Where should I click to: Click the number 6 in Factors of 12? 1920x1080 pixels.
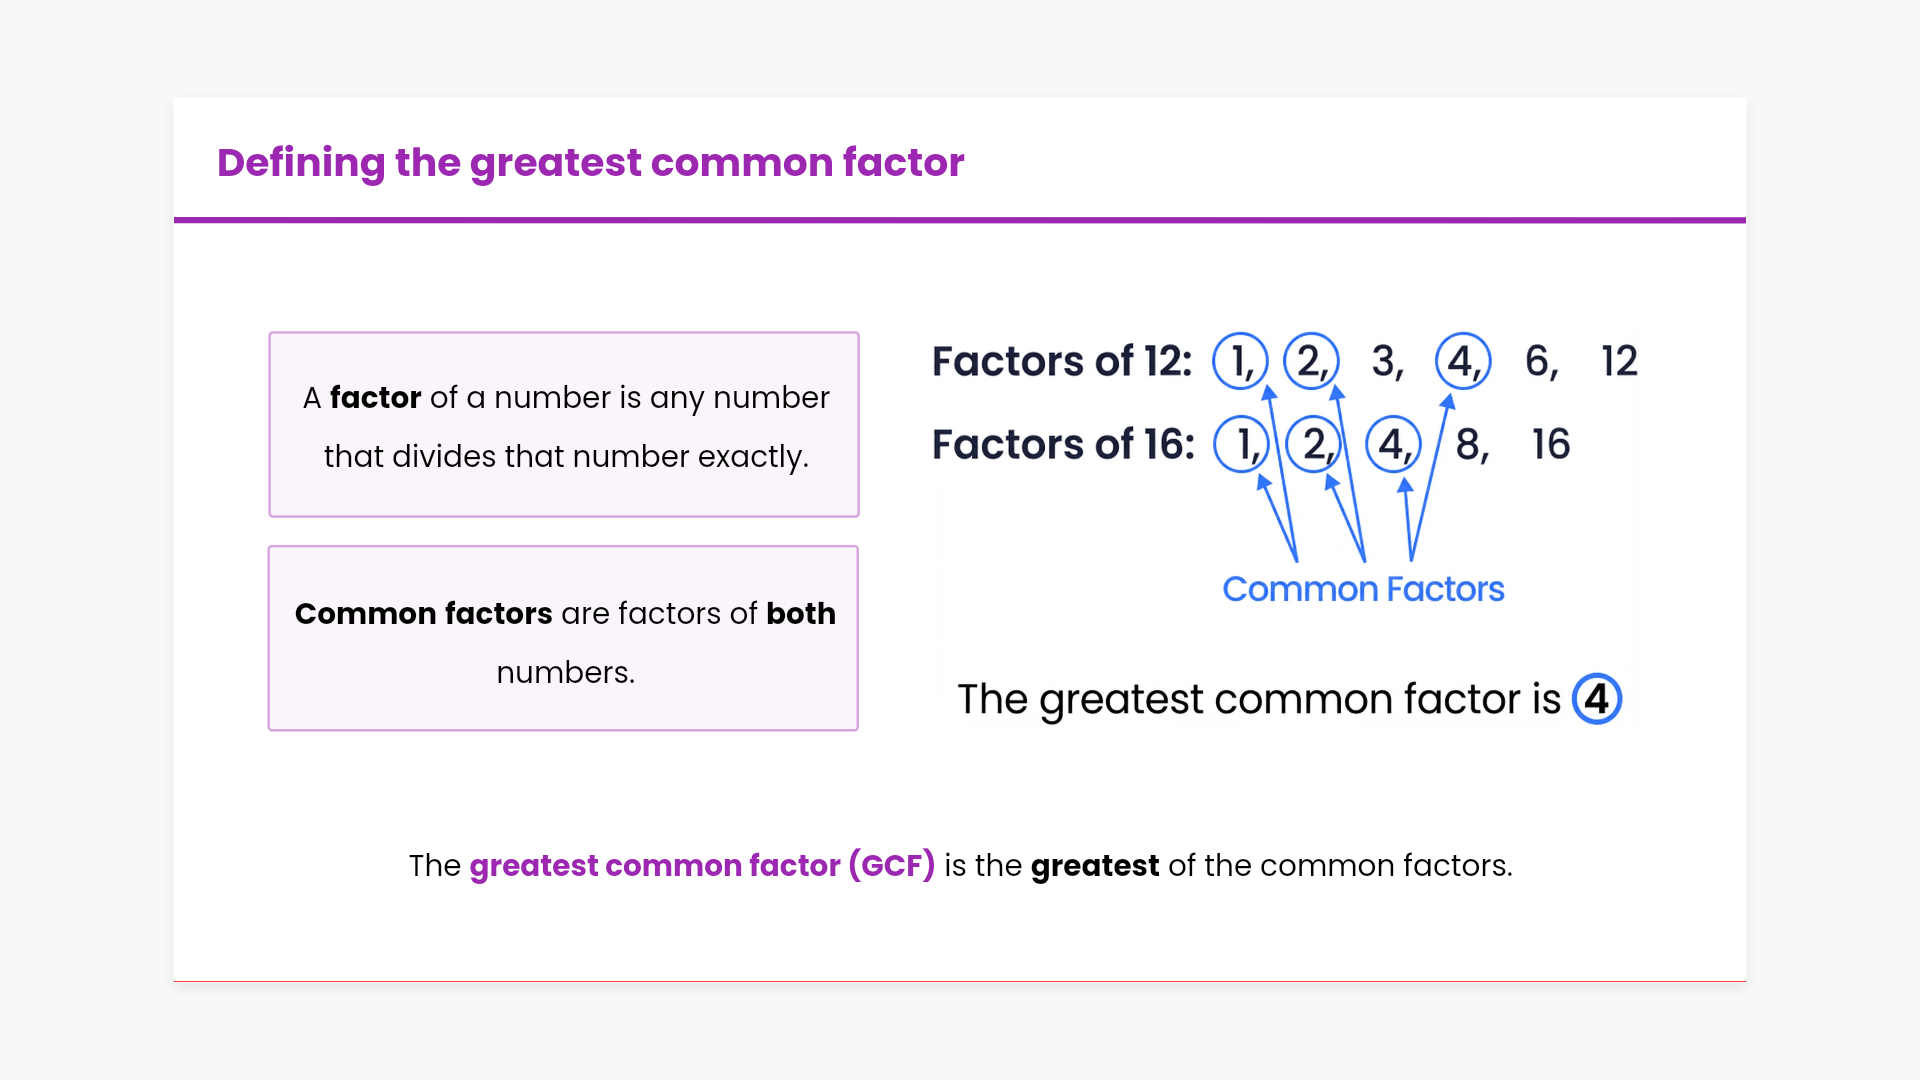[1539, 361]
